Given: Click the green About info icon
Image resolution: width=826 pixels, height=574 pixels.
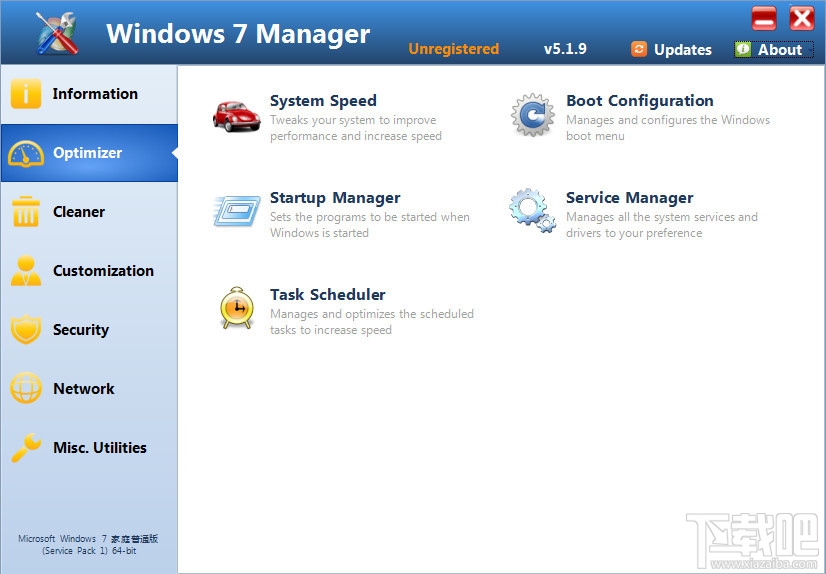Looking at the screenshot, I should pyautogui.click(x=743, y=49).
